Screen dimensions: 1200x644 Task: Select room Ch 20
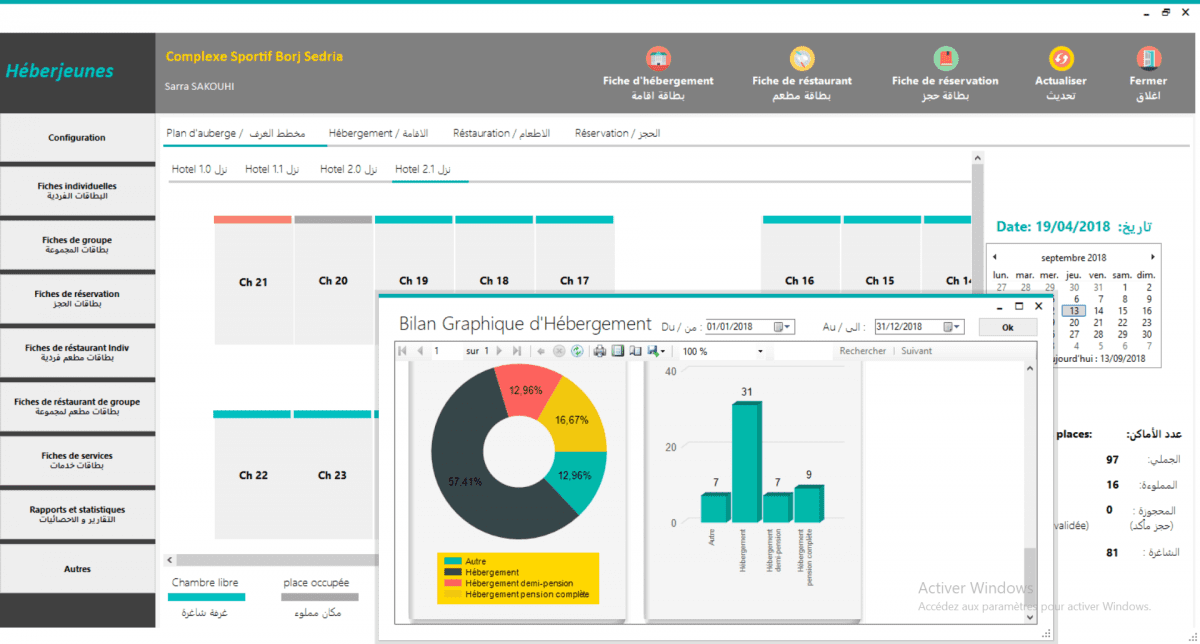pos(333,281)
